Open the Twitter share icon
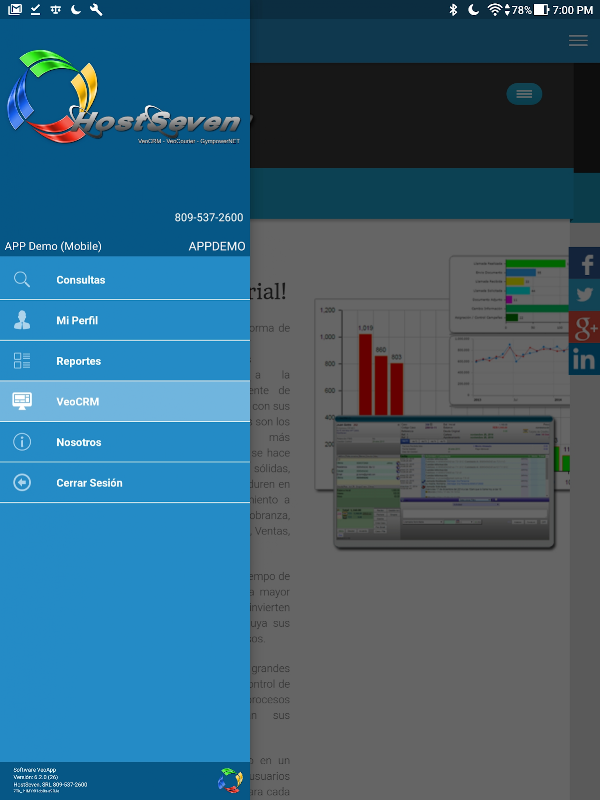 click(x=585, y=295)
